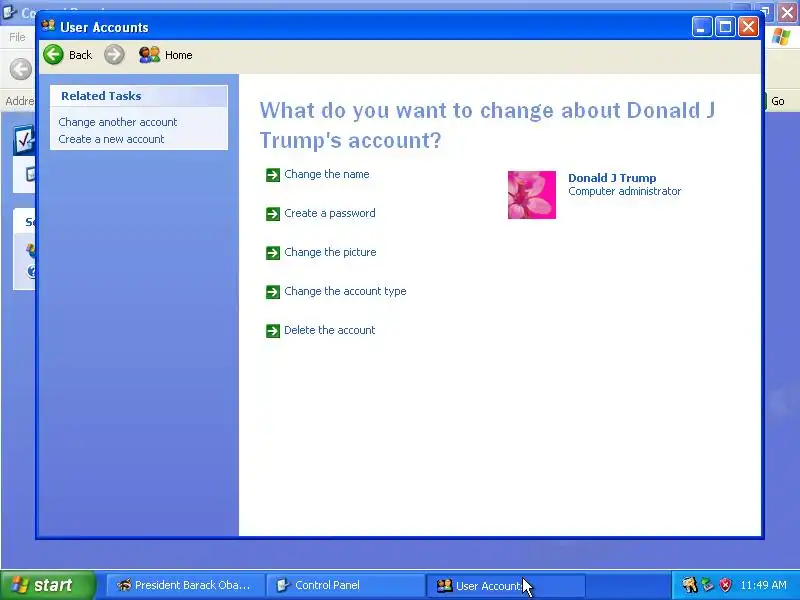Open the File menu in Control Panel window
Image resolution: width=800 pixels, height=600 pixels.
pyautogui.click(x=17, y=37)
